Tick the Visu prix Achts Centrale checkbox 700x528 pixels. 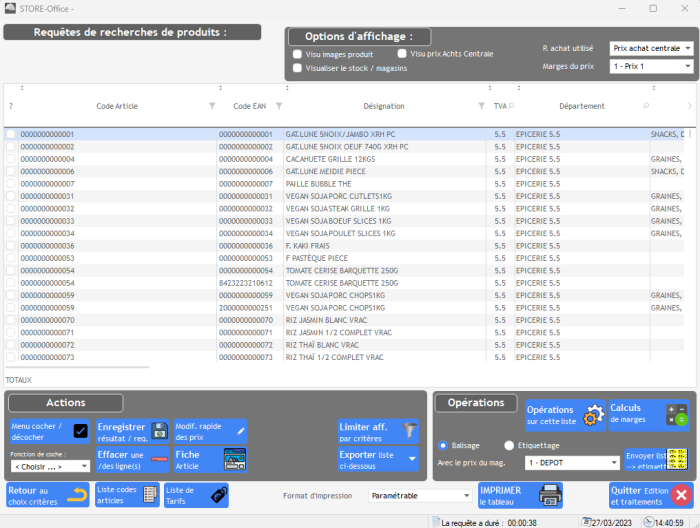402,54
